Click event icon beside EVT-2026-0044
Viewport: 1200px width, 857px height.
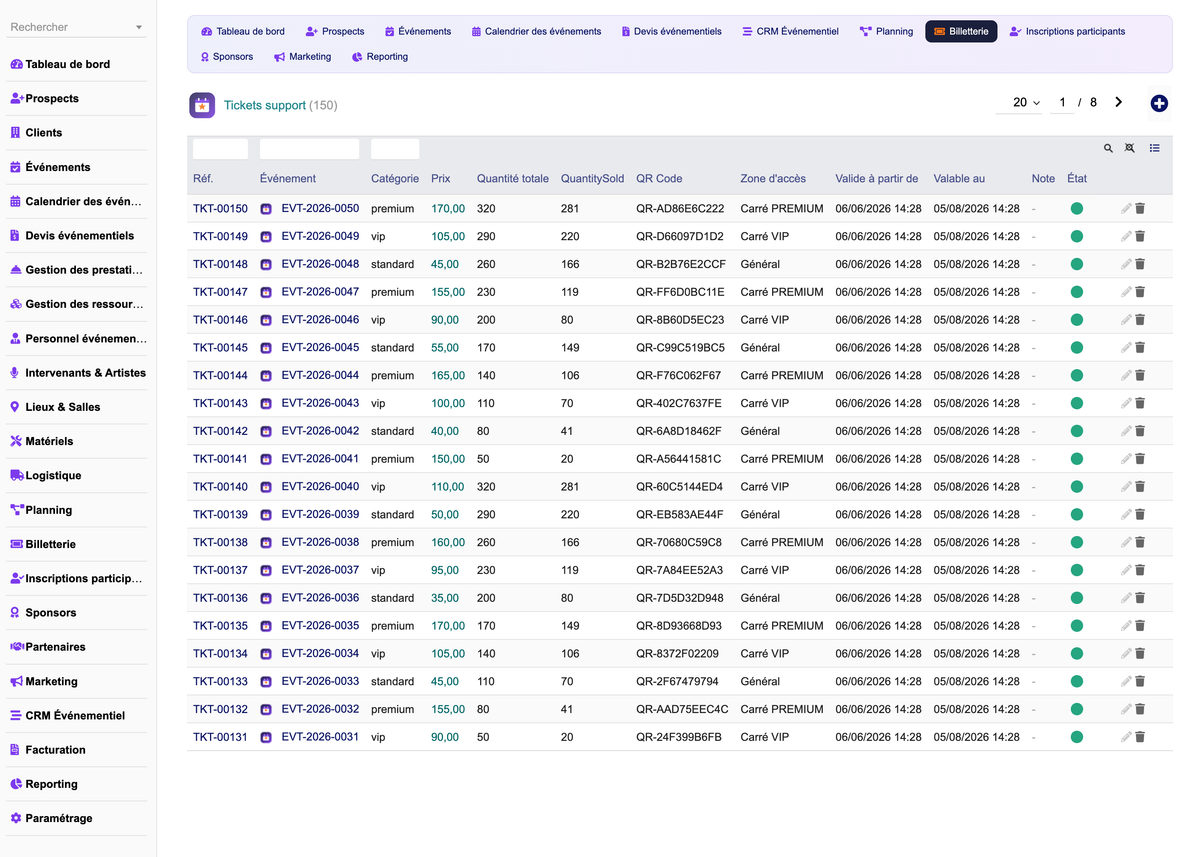pos(266,376)
